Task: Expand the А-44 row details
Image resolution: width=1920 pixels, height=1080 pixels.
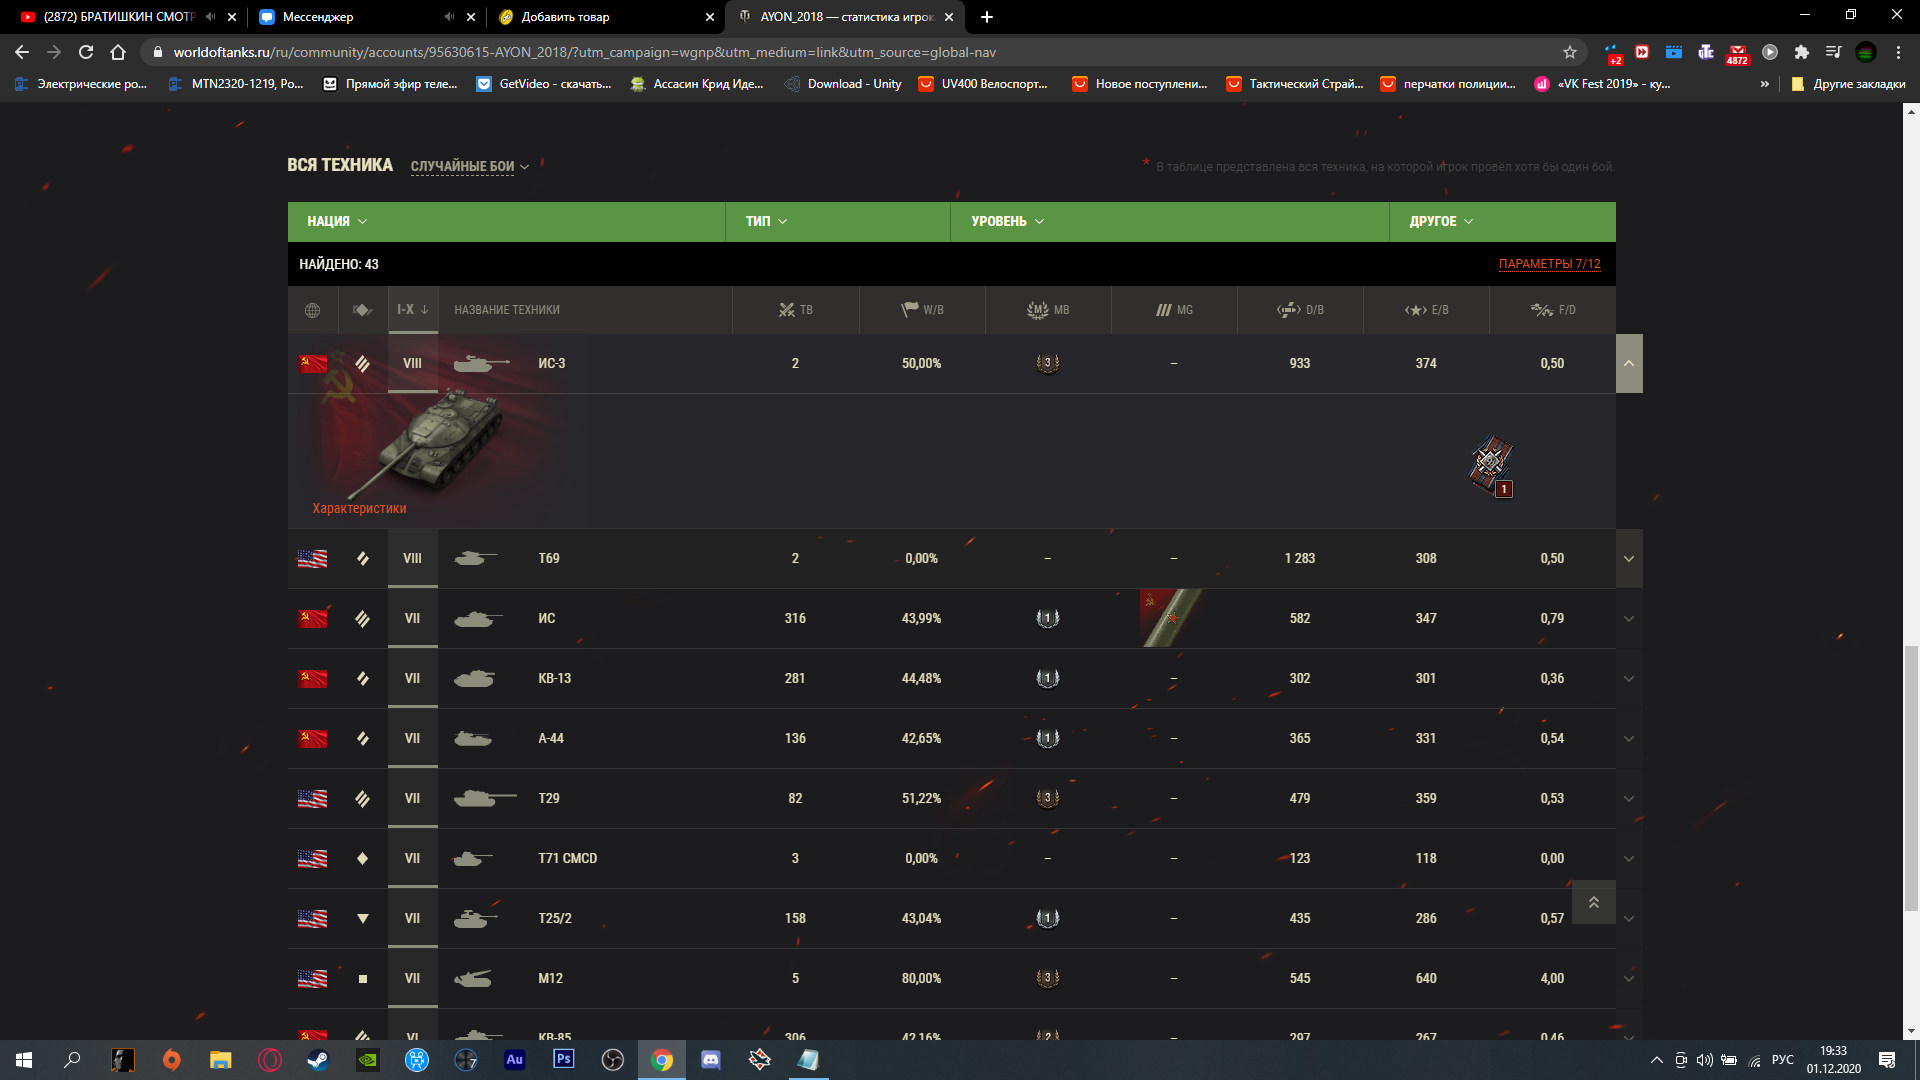Action: coord(1629,739)
